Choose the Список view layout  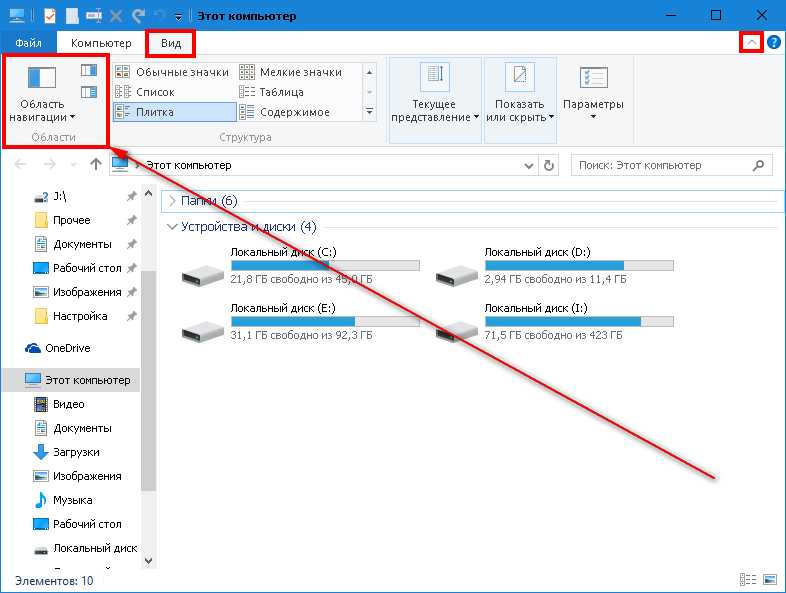(x=173, y=92)
